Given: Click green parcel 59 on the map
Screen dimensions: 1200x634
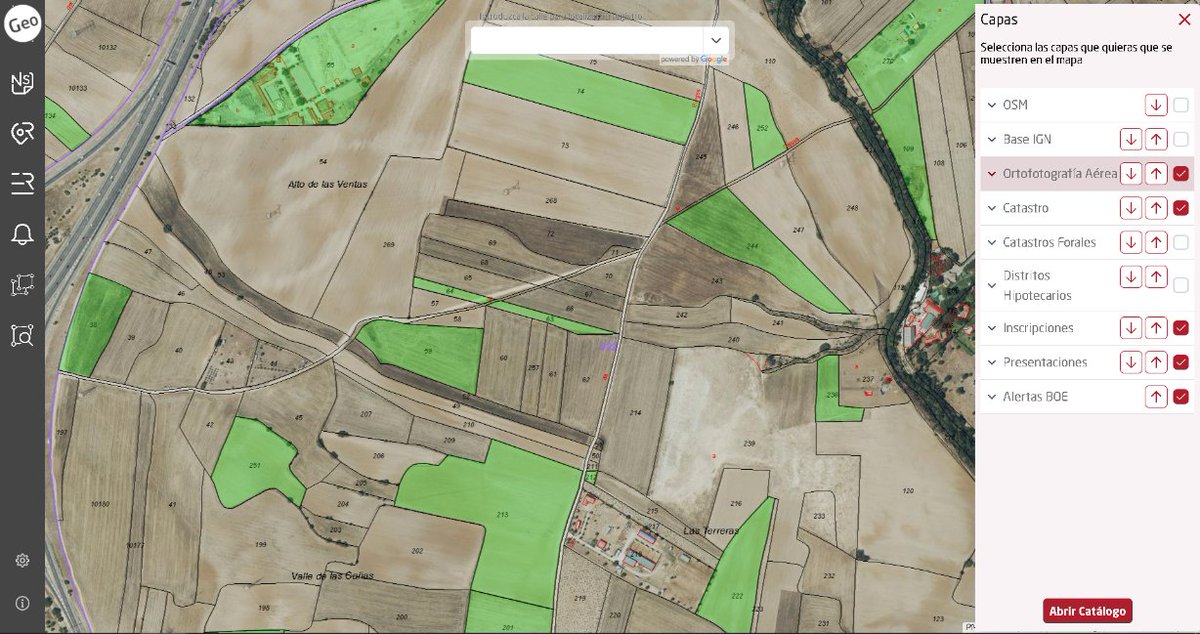Looking at the screenshot, I should click(x=429, y=352).
